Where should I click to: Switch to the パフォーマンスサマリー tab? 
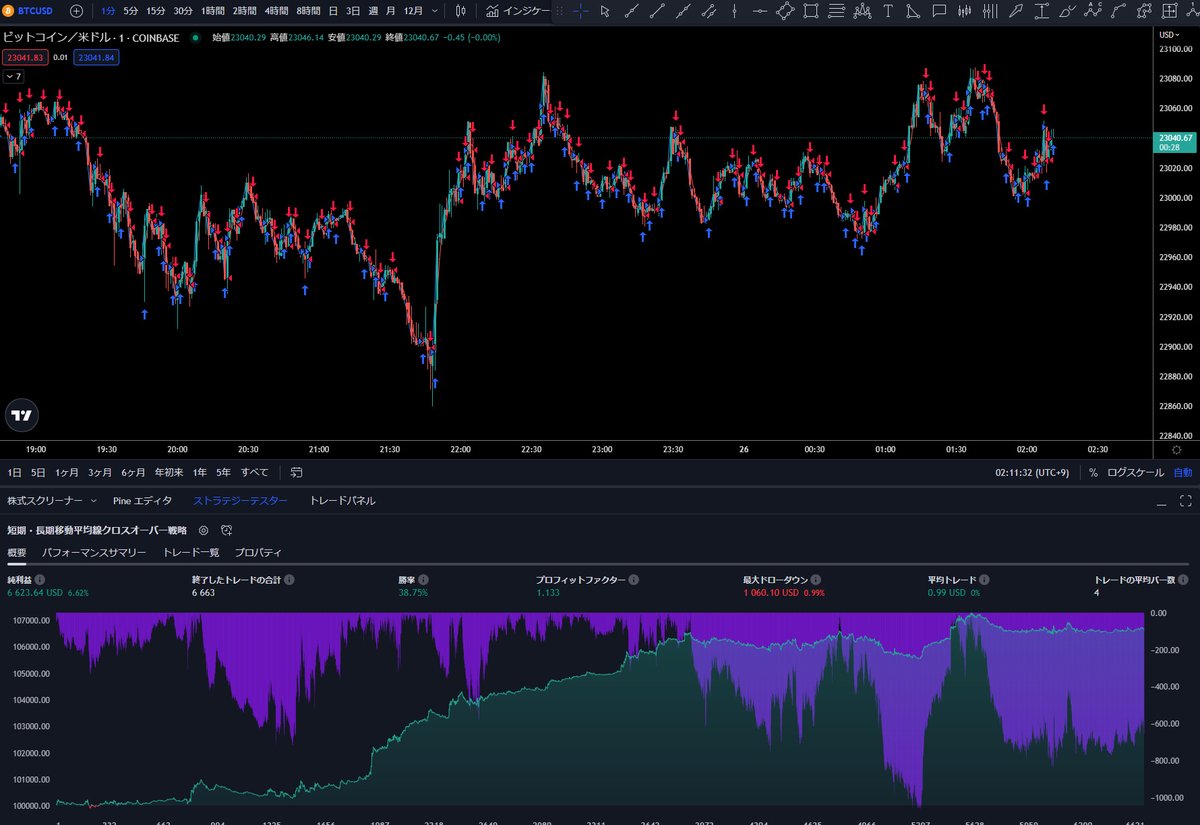(95, 551)
